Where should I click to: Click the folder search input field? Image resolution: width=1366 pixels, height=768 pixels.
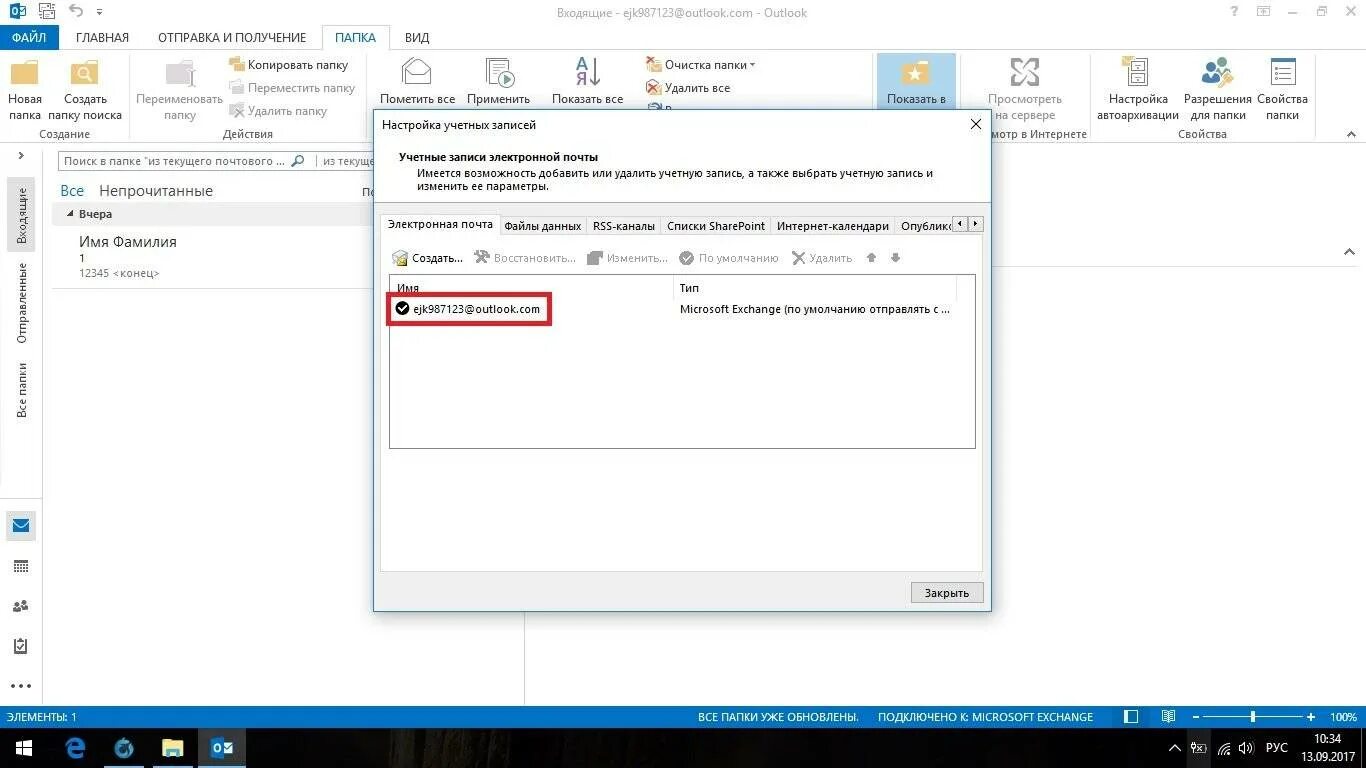pos(186,161)
